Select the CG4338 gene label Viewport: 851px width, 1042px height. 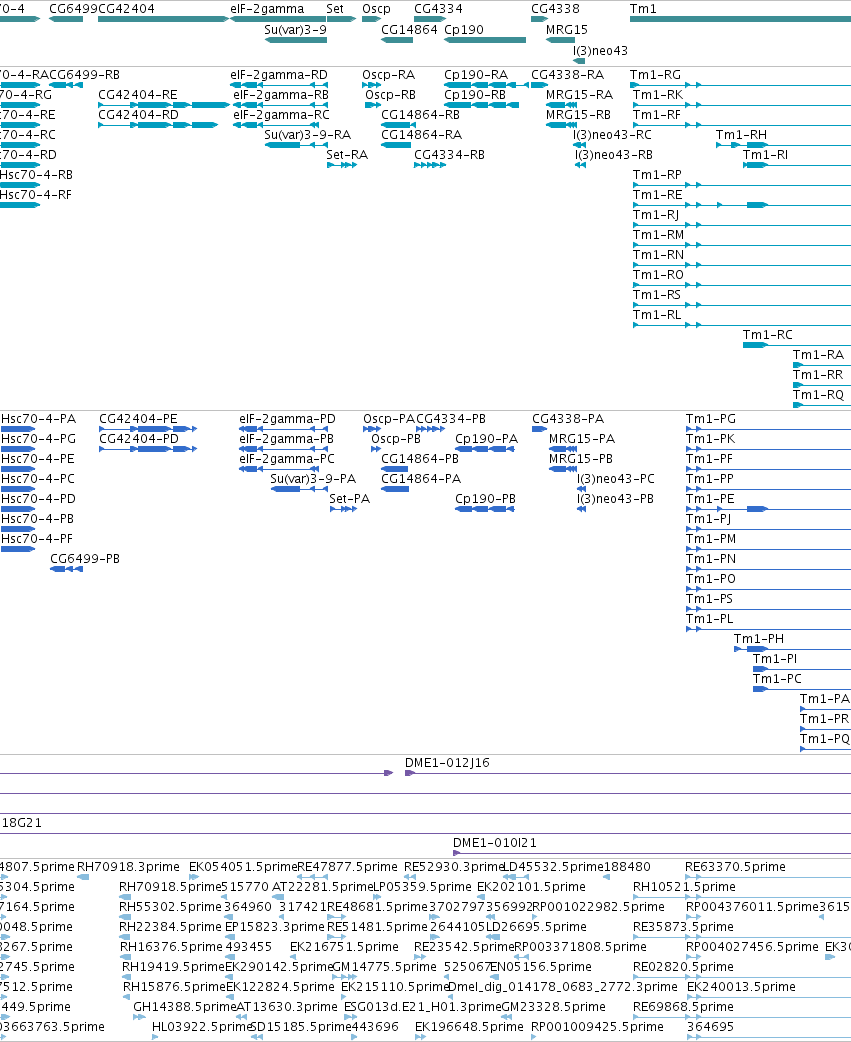[555, 9]
